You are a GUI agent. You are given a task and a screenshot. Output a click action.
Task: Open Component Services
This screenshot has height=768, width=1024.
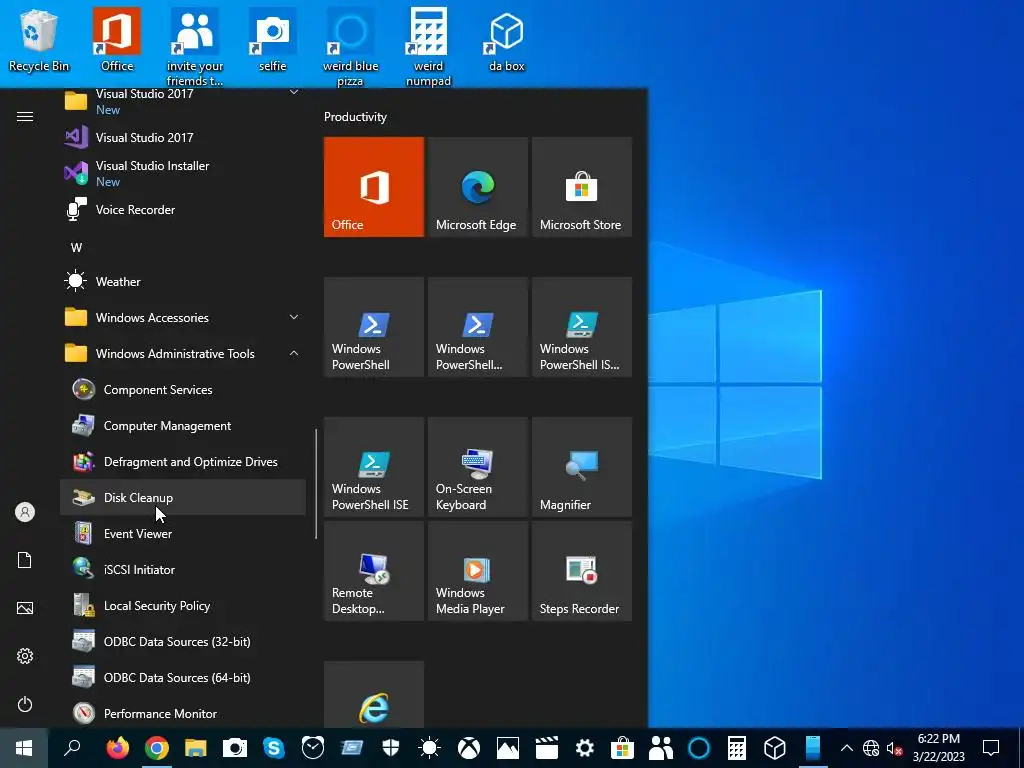click(183, 390)
